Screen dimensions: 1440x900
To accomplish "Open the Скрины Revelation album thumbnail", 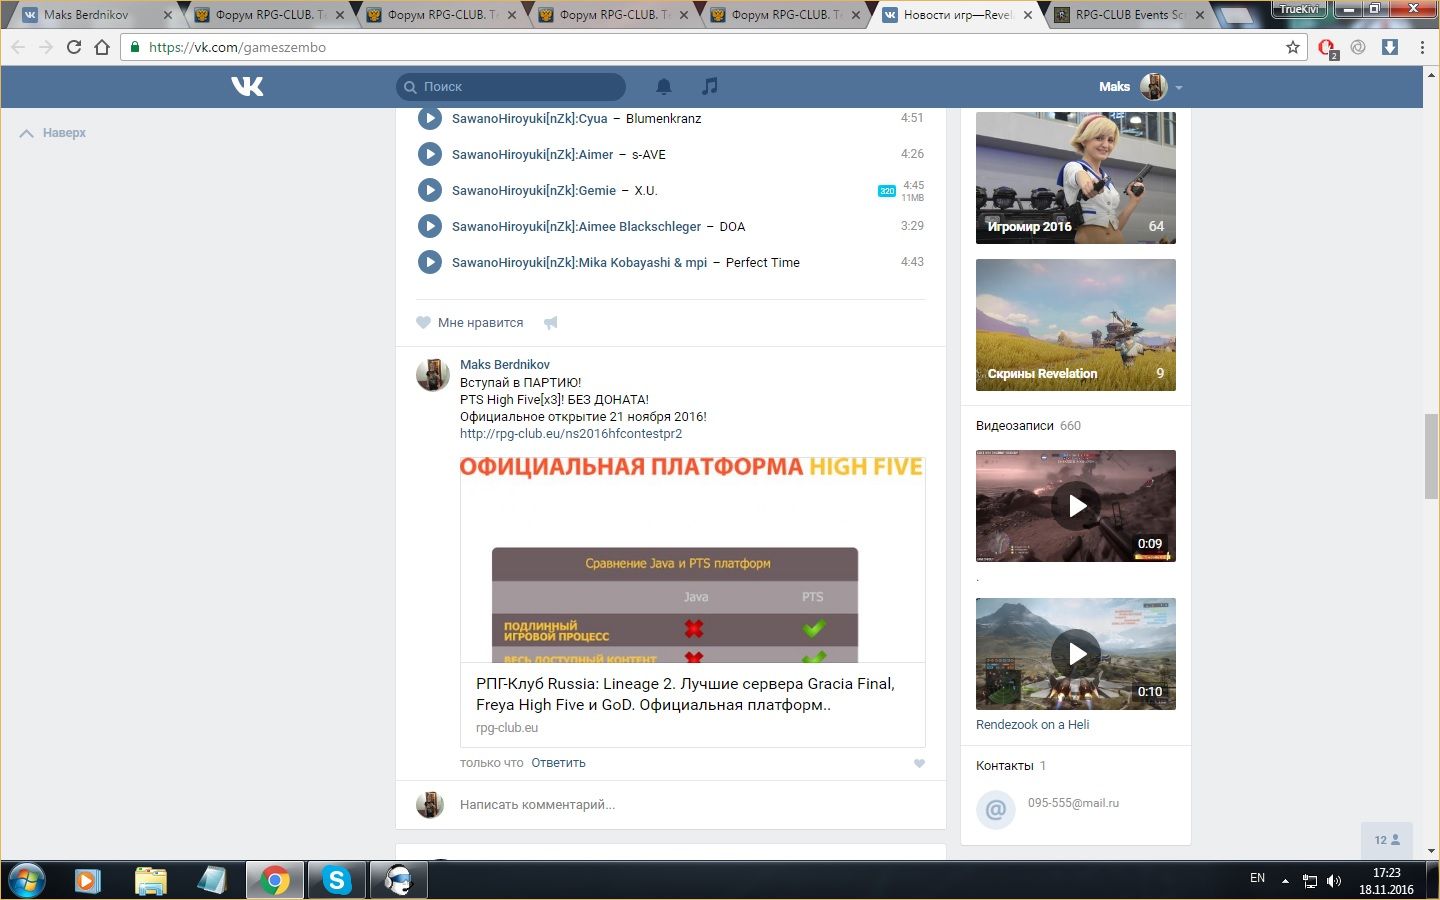I will point(1076,325).
